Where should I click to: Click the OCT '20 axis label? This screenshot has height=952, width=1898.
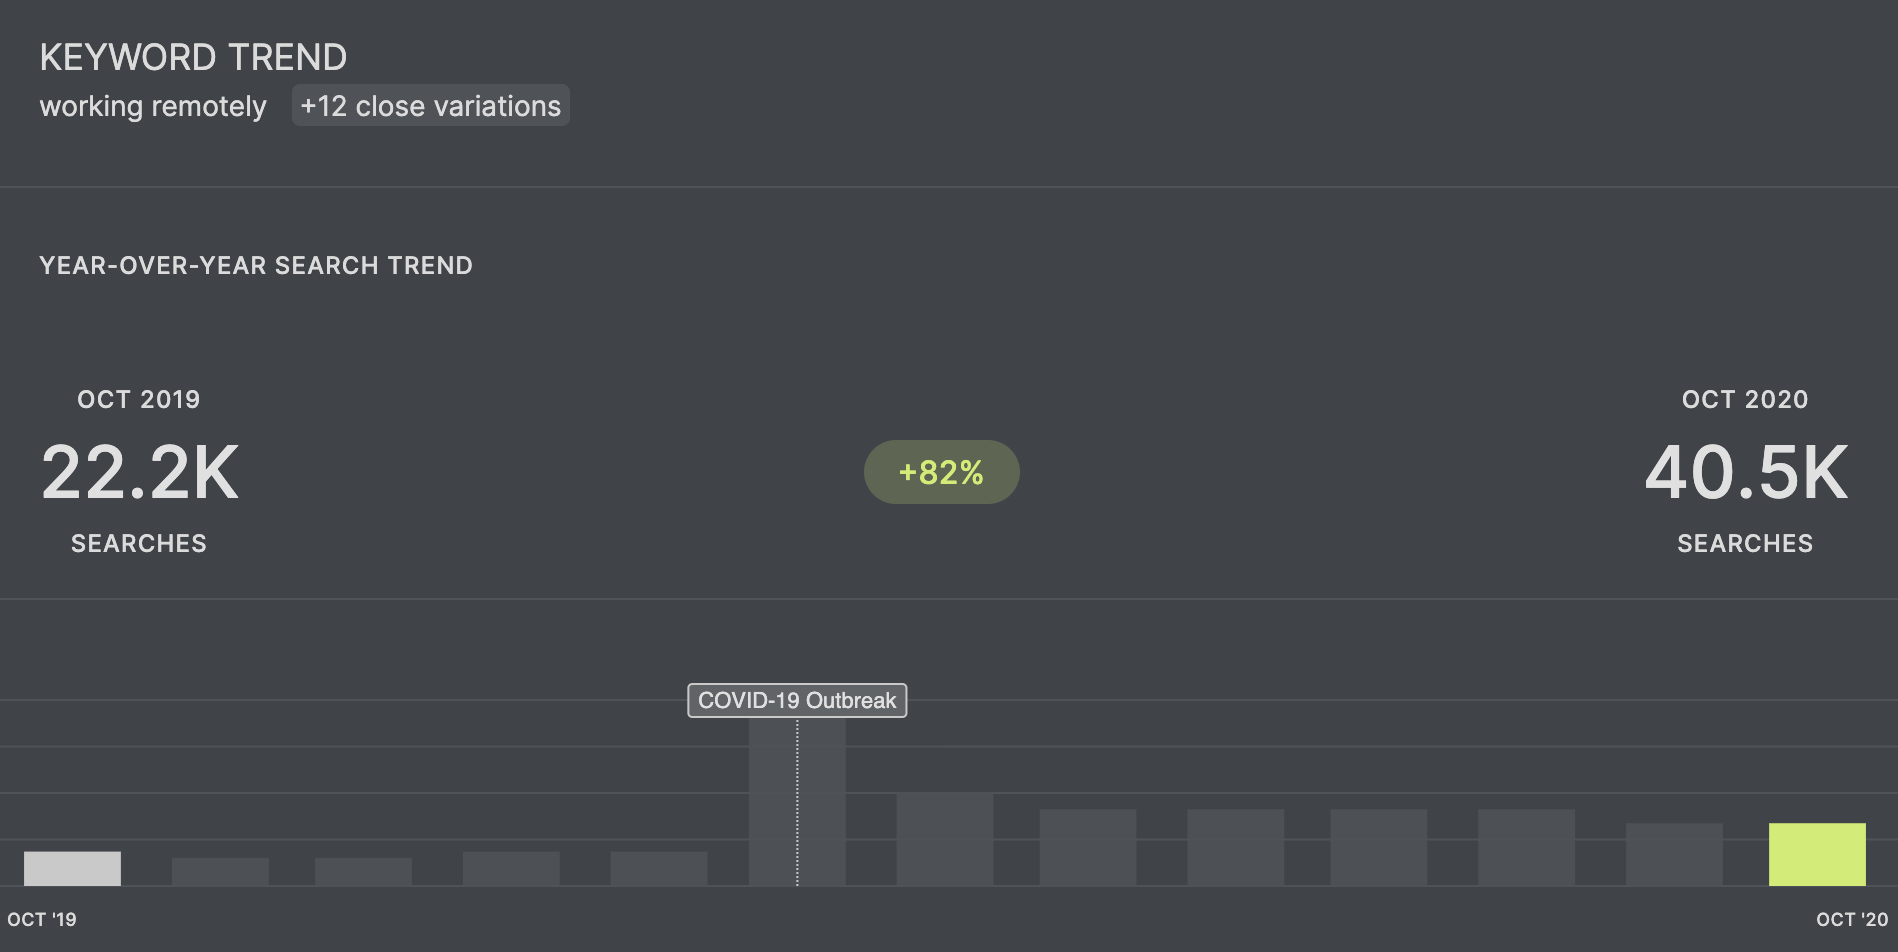tap(1852, 919)
